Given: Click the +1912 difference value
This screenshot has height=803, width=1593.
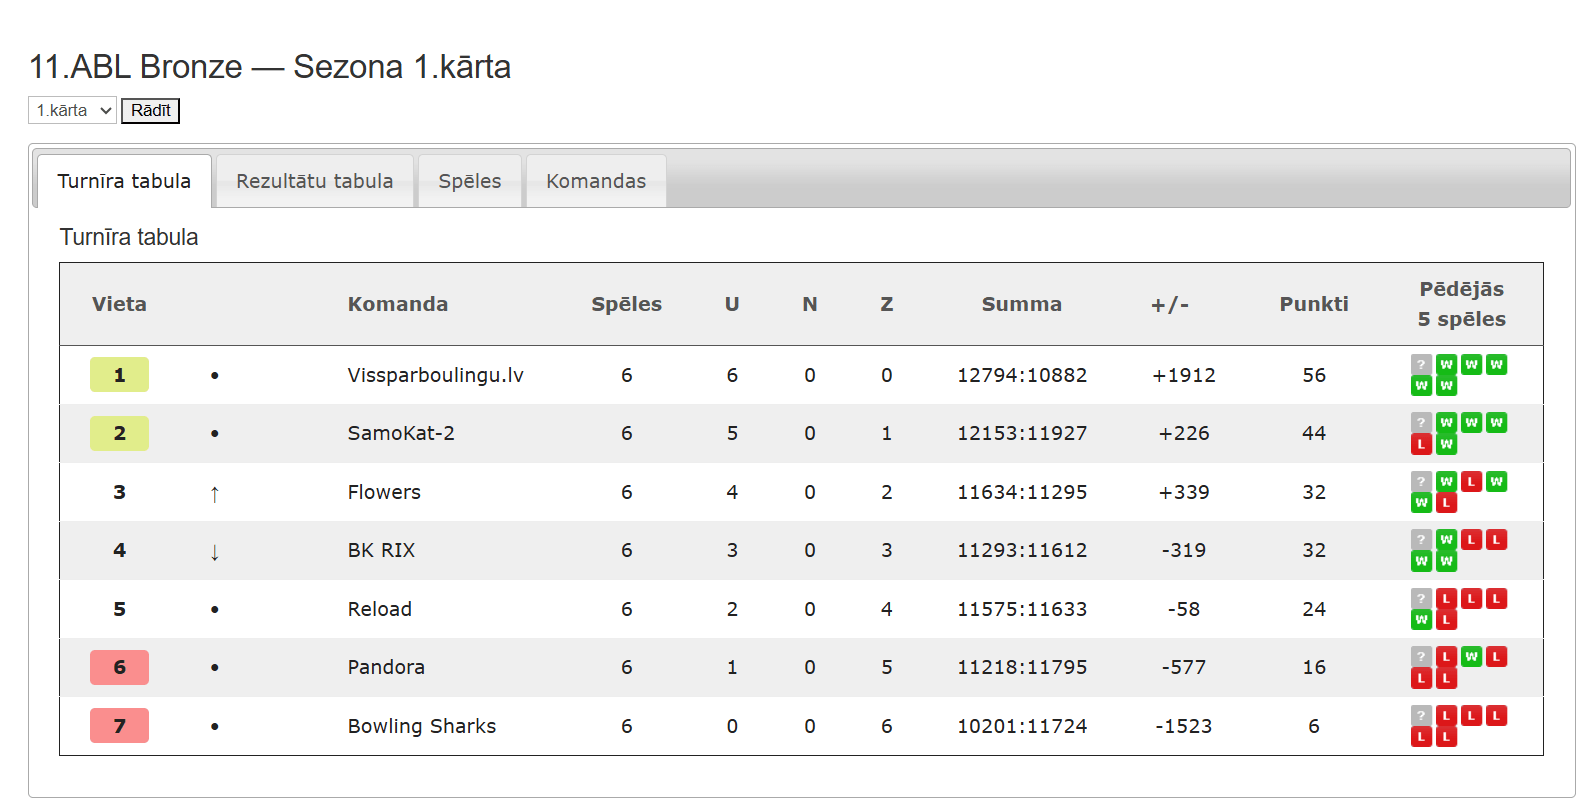Looking at the screenshot, I should click(1184, 375).
